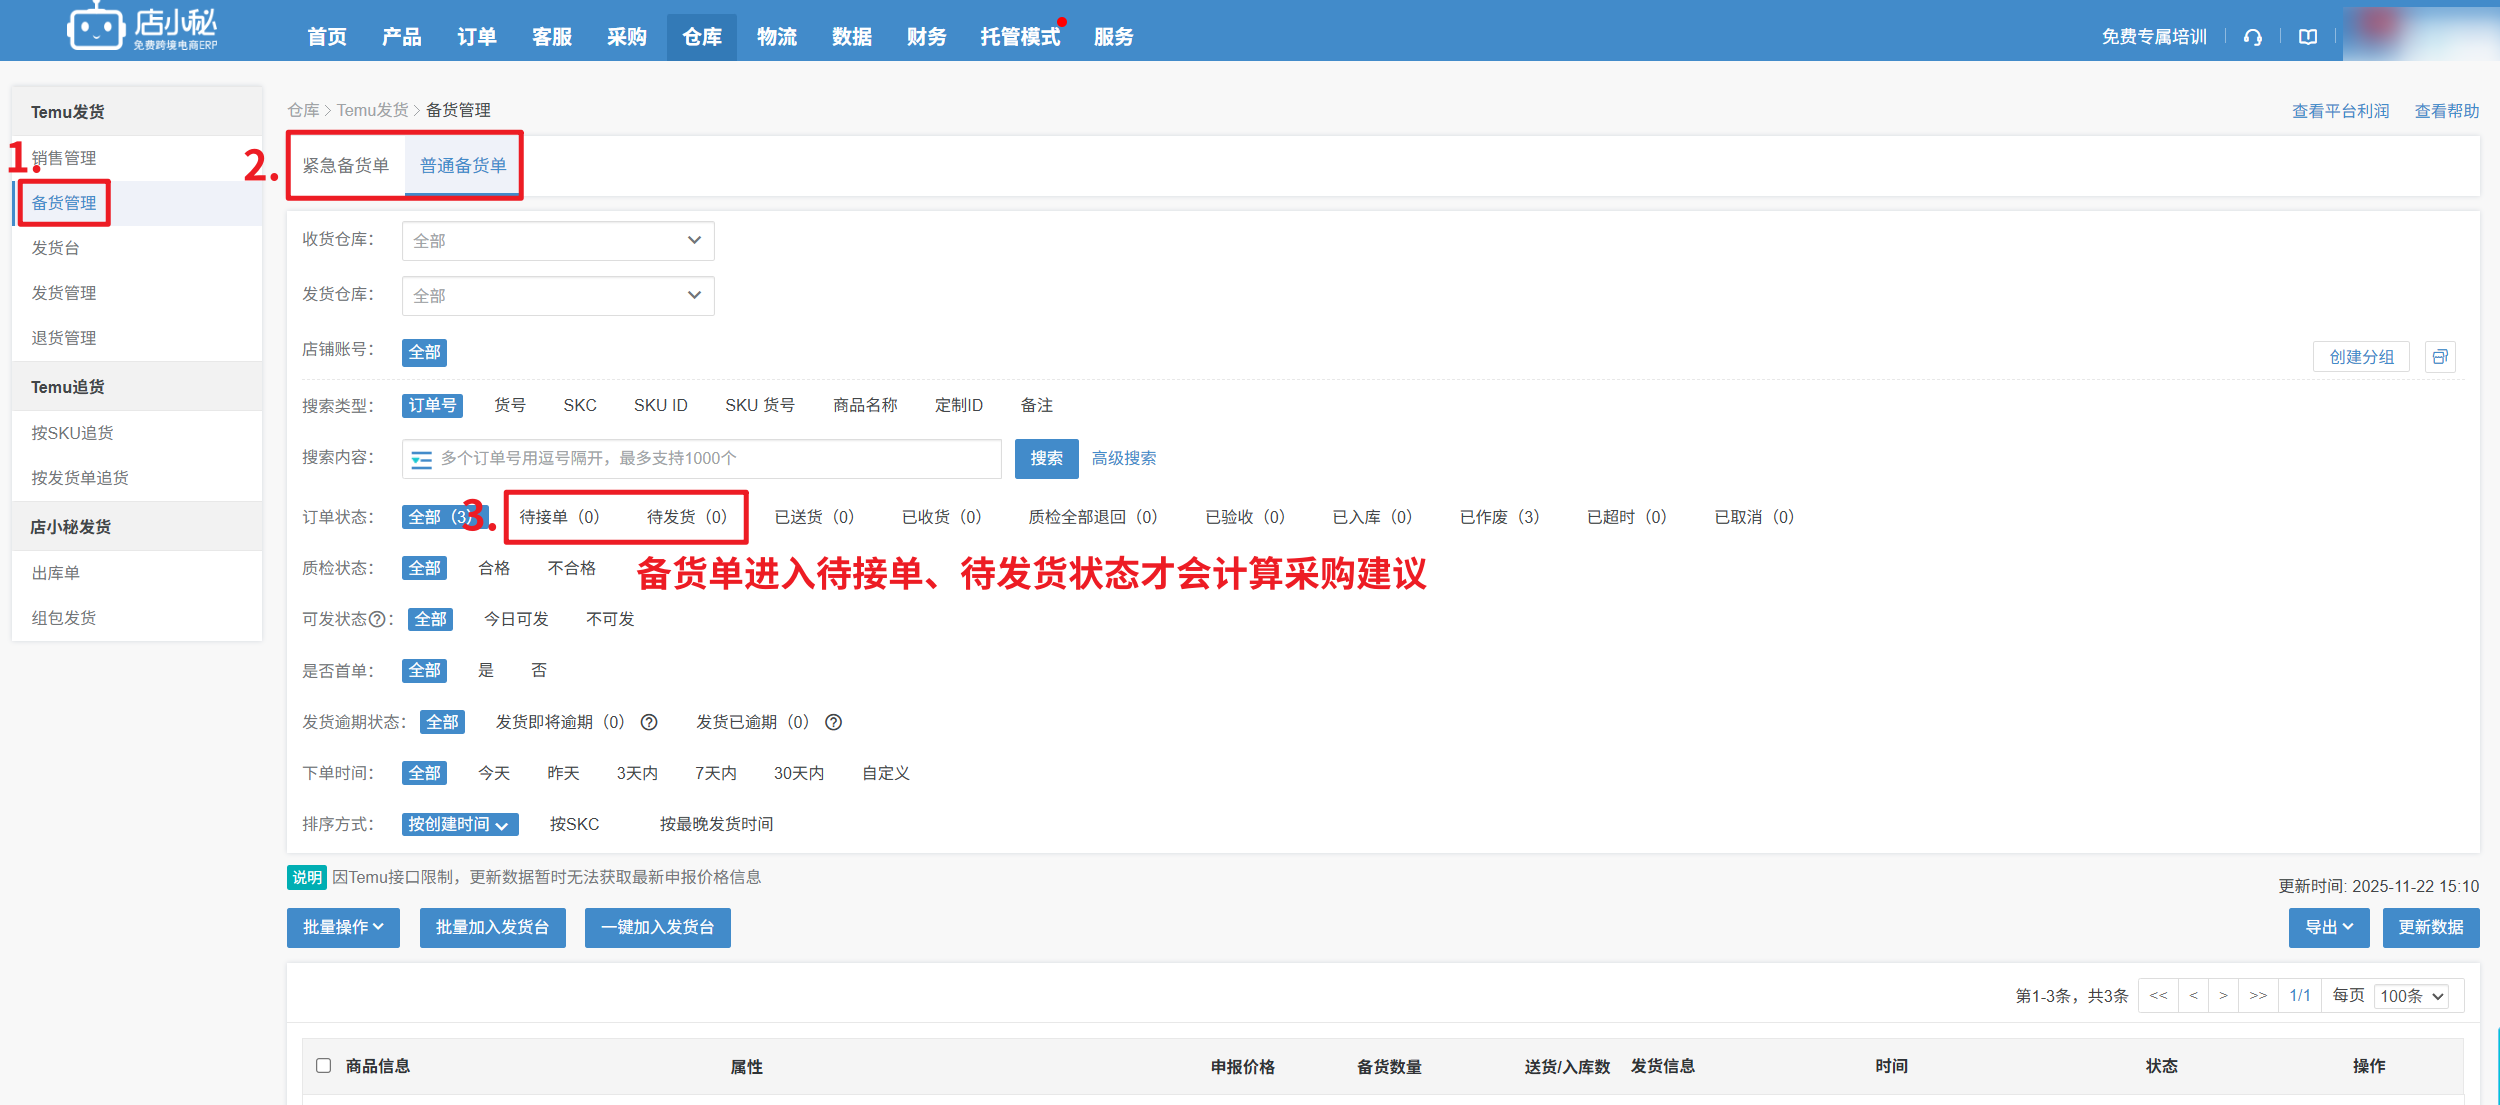Click the 更新数据 button

pos(2430,927)
